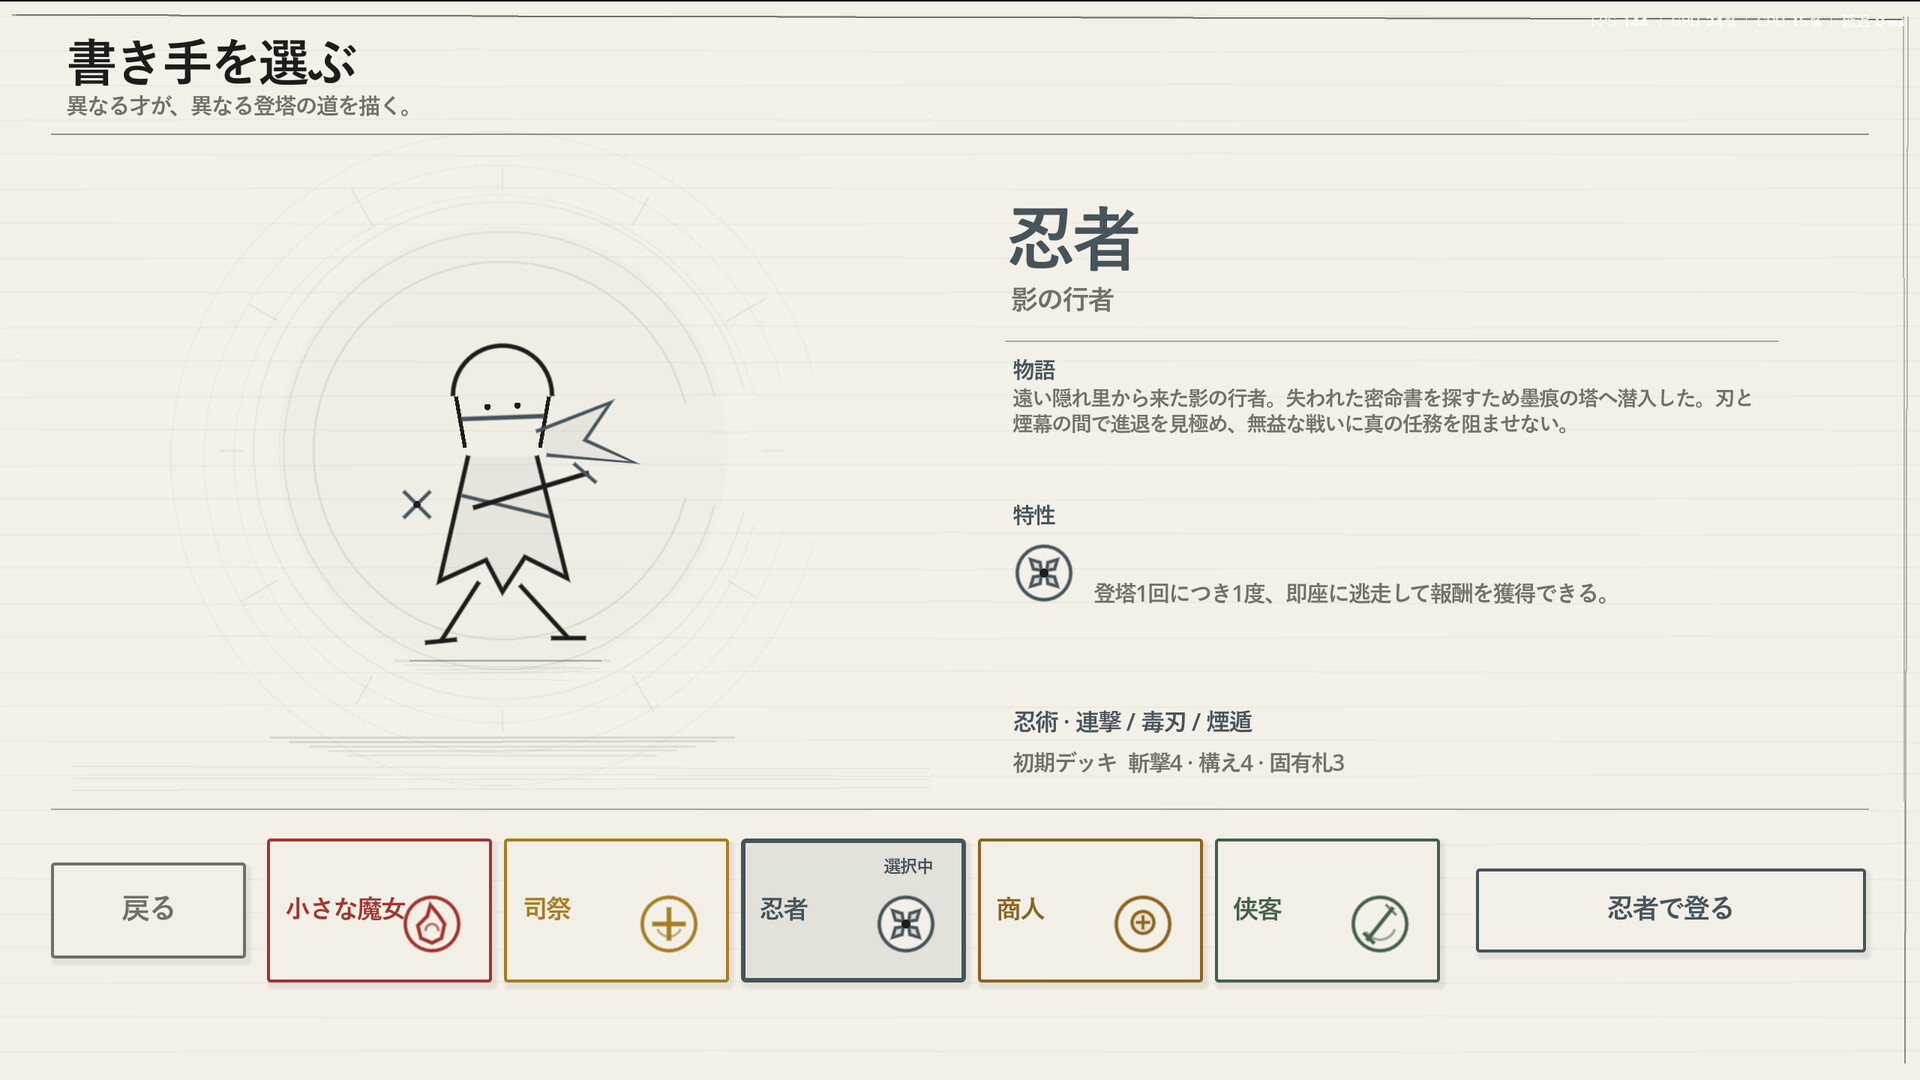The image size is (1920, 1080).
Task: Click the 忍術 keywords line
Action: tap(1132, 722)
